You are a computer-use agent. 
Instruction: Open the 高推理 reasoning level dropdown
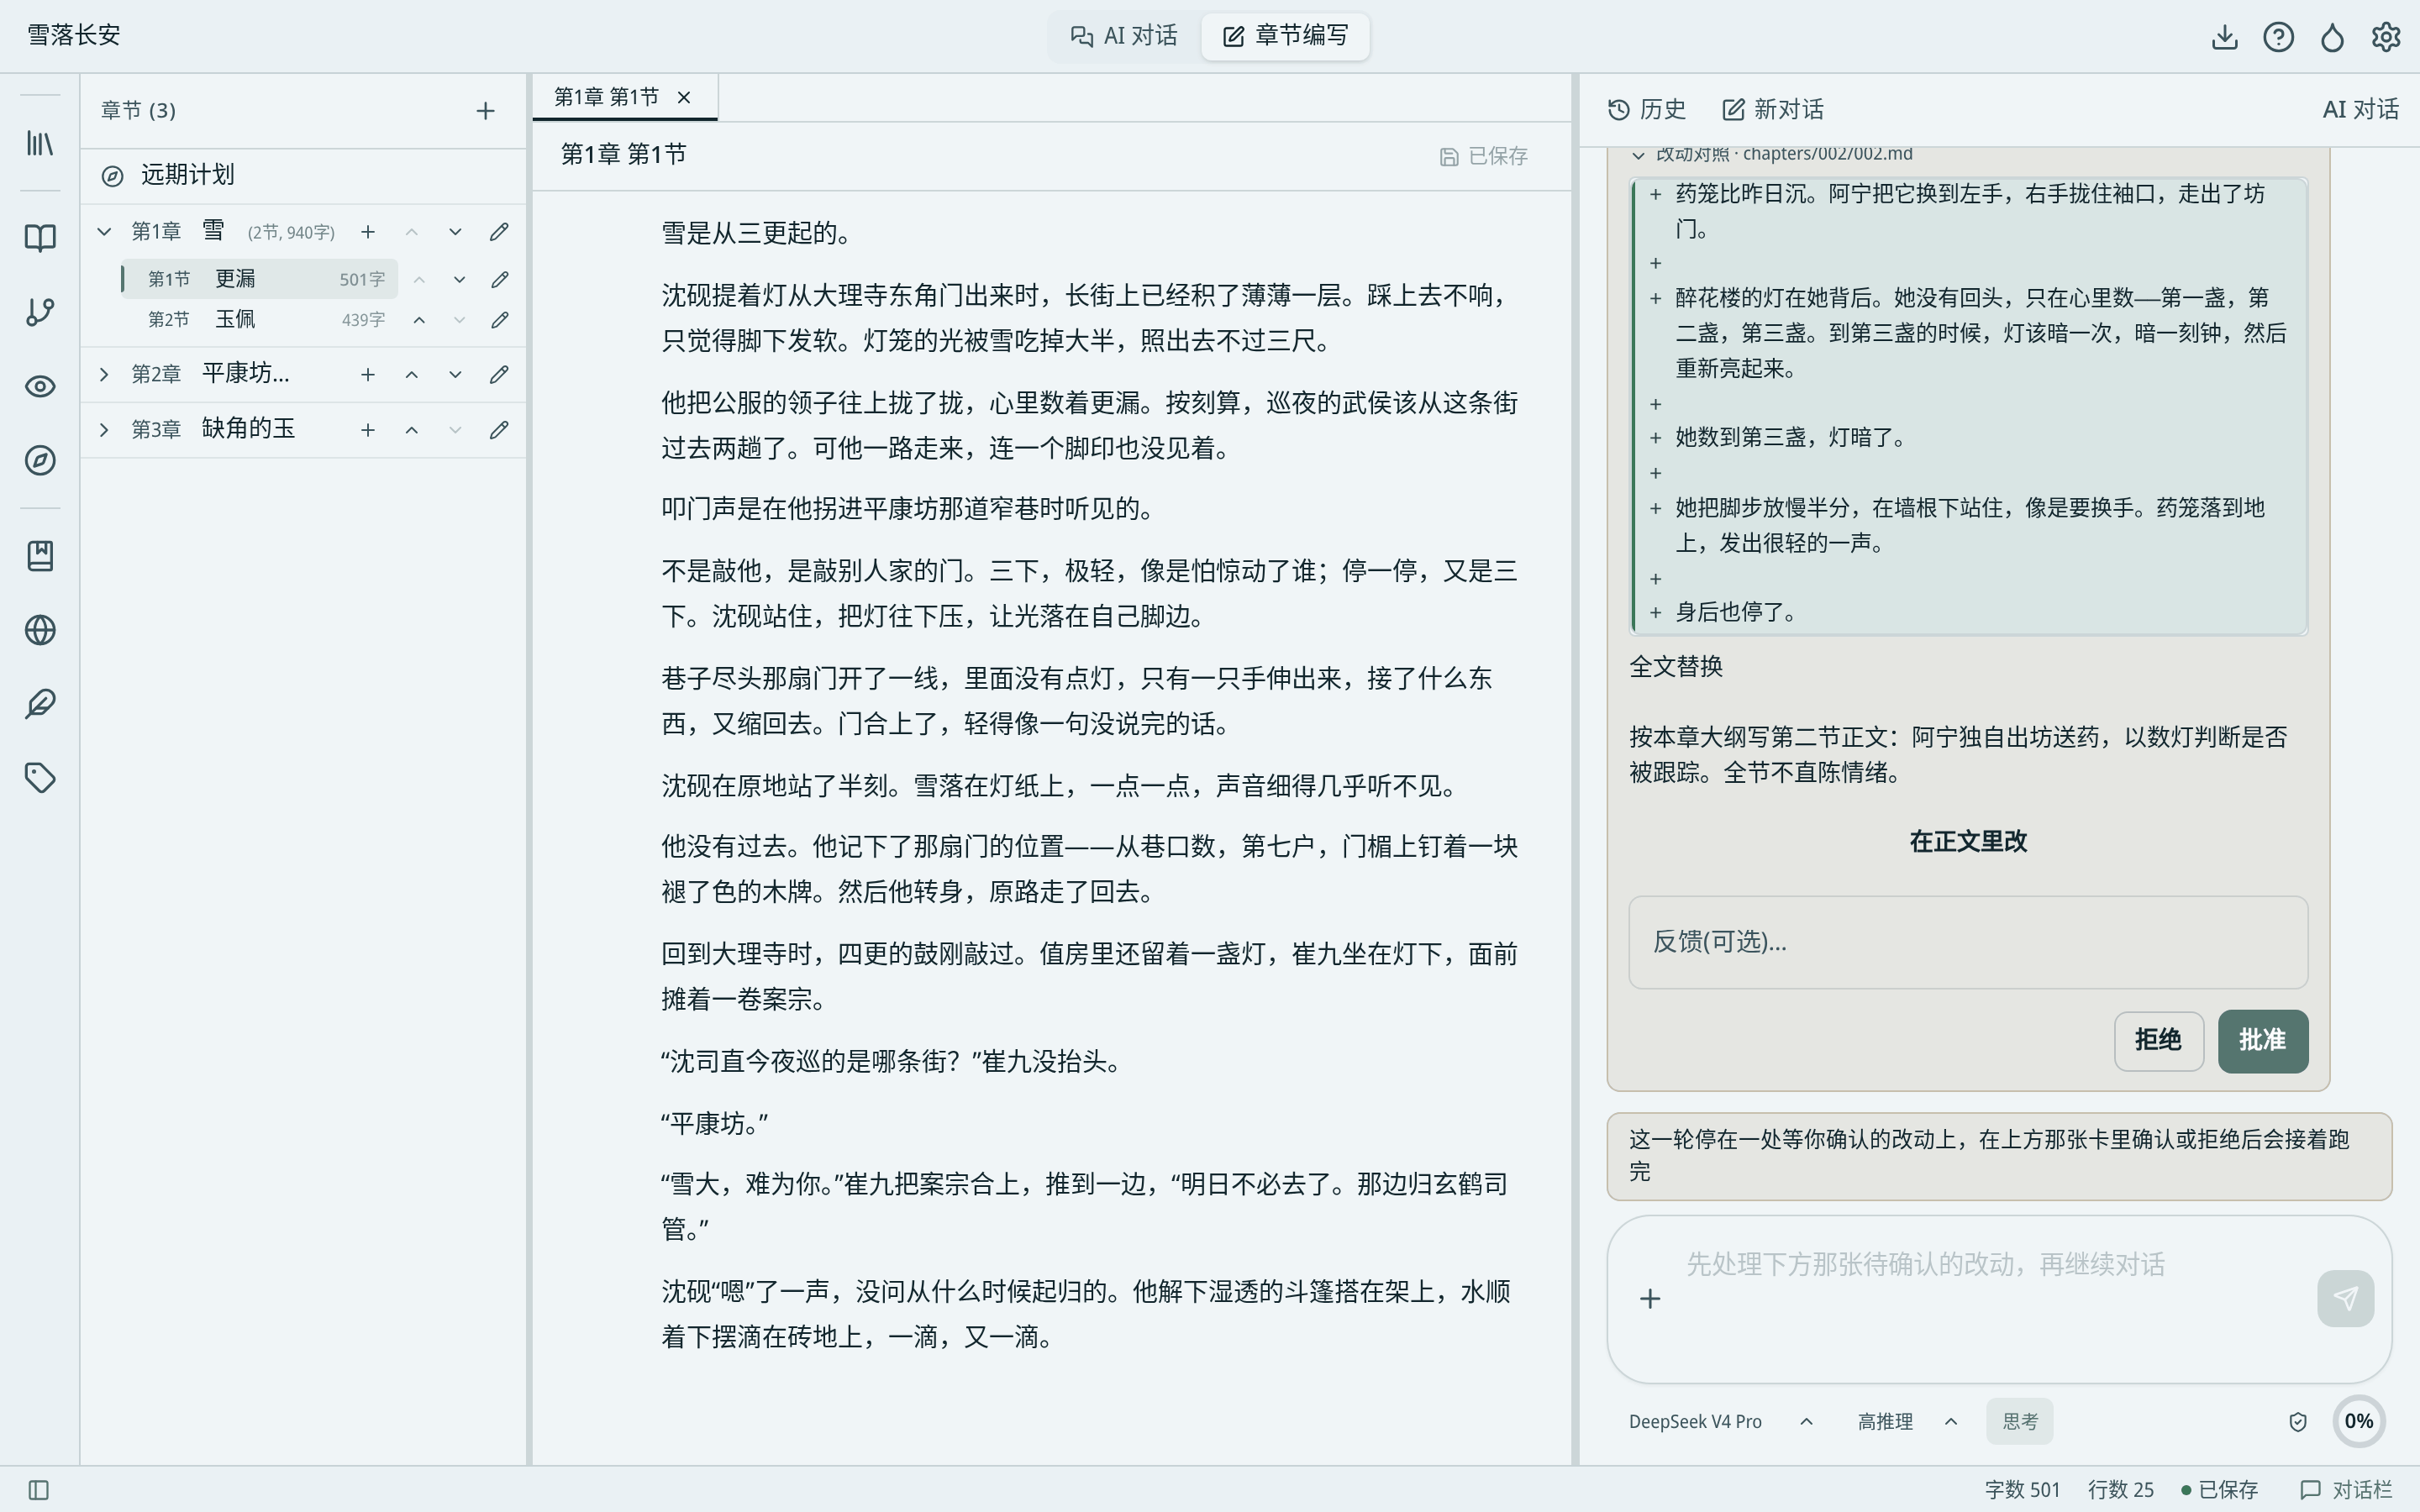point(1907,1421)
